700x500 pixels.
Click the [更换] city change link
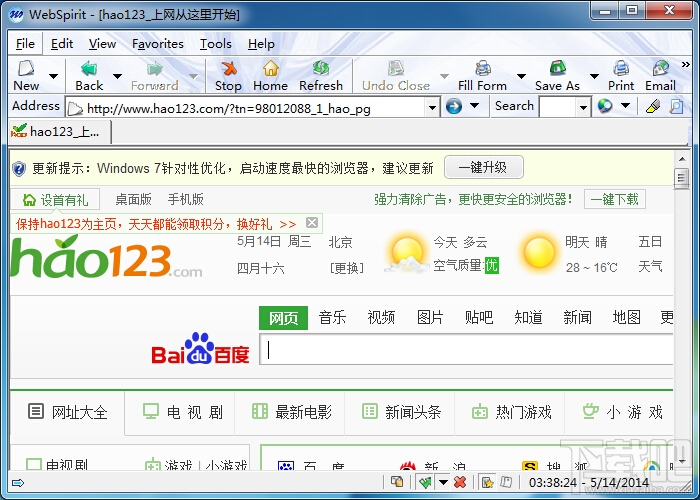(346, 268)
